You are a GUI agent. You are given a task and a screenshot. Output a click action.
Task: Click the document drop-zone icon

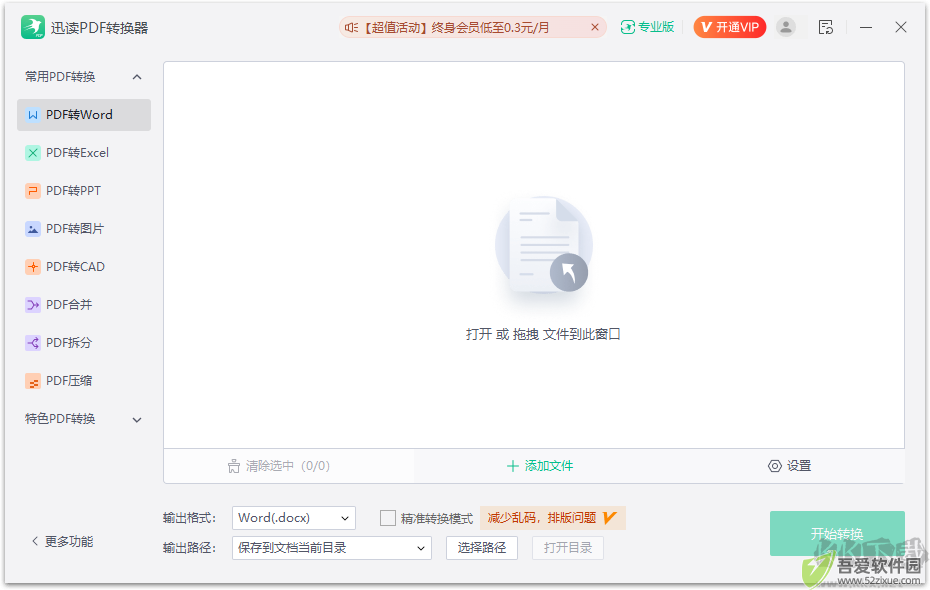tap(543, 246)
